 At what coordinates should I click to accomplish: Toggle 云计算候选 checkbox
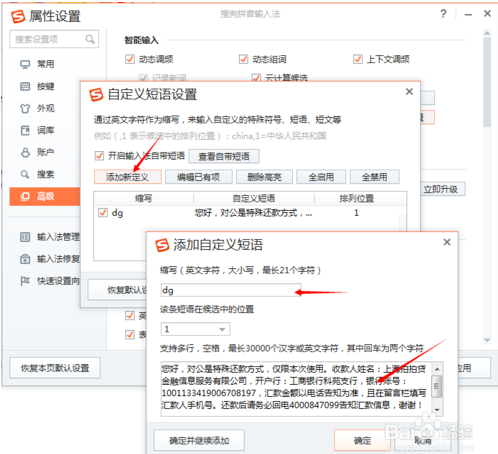coord(256,78)
